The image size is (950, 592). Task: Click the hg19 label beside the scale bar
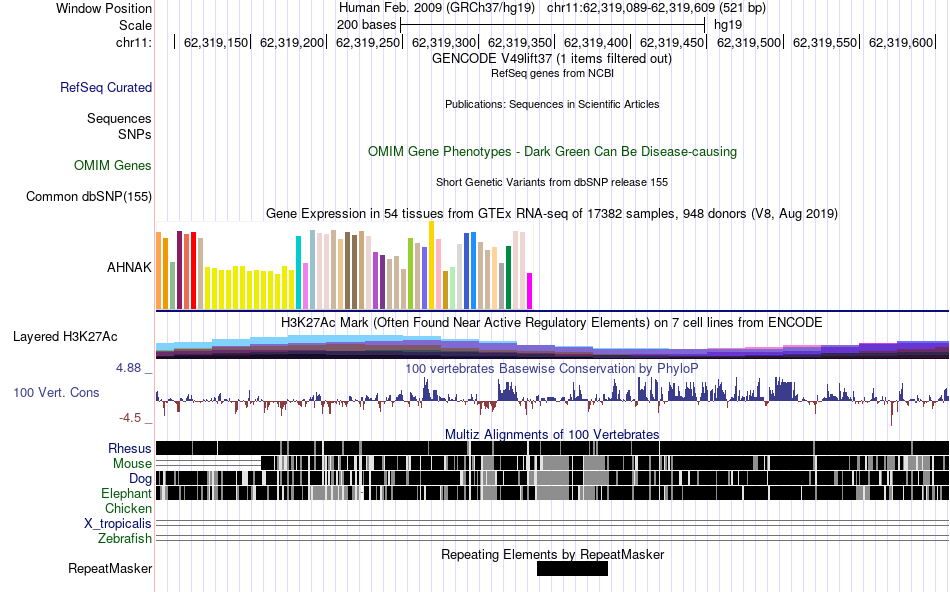coord(728,25)
